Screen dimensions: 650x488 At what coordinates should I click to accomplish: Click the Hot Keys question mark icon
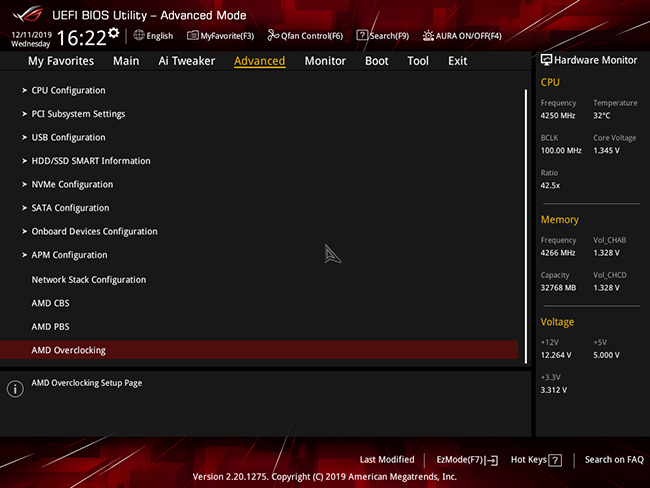point(555,460)
